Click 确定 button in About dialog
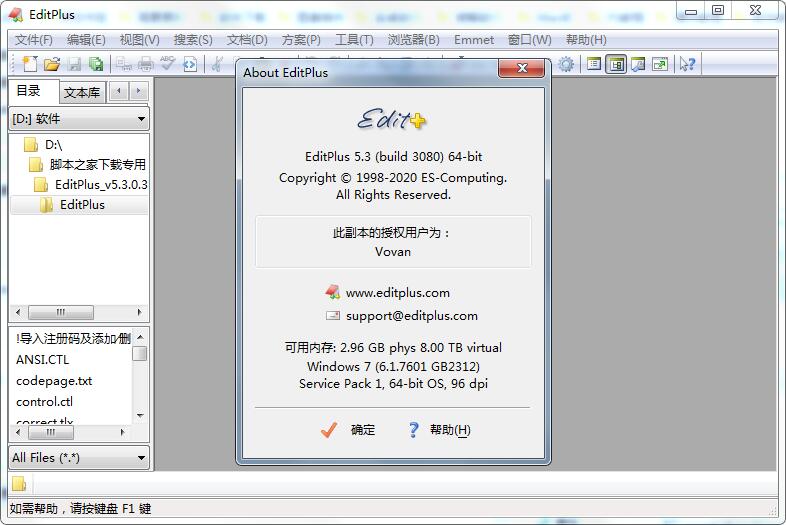 [348, 430]
